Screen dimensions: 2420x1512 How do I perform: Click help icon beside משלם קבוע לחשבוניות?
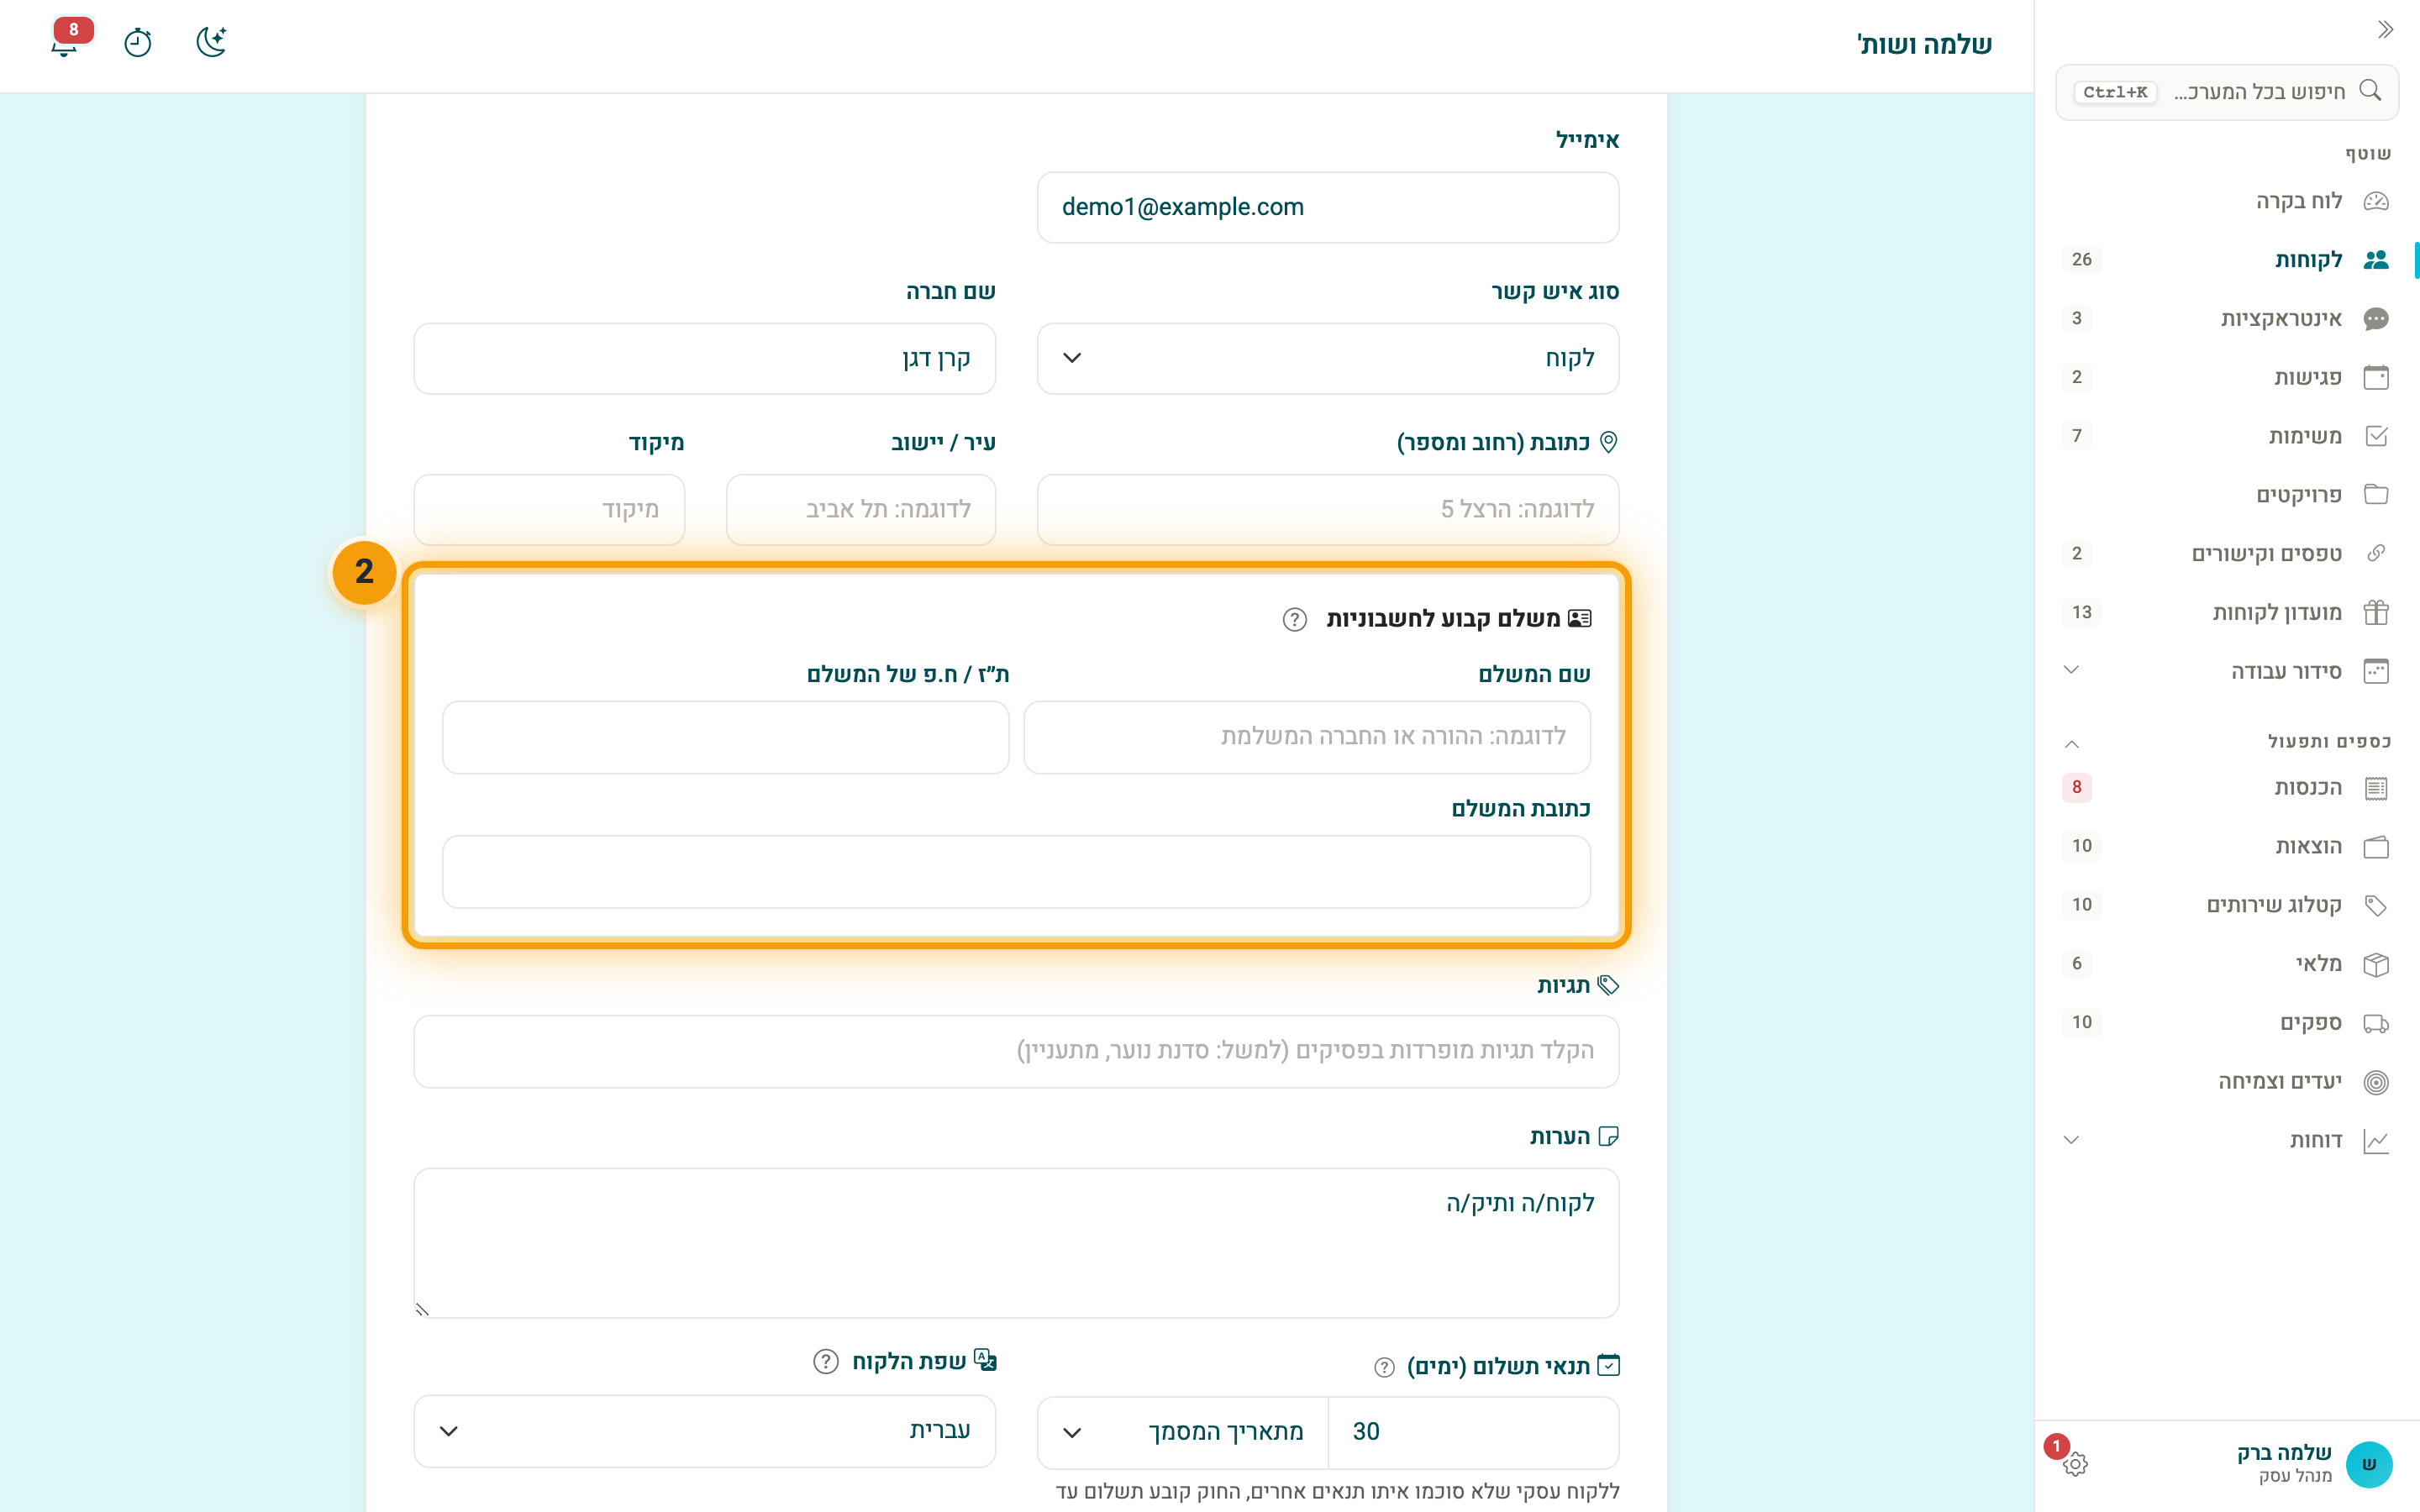click(x=1295, y=619)
